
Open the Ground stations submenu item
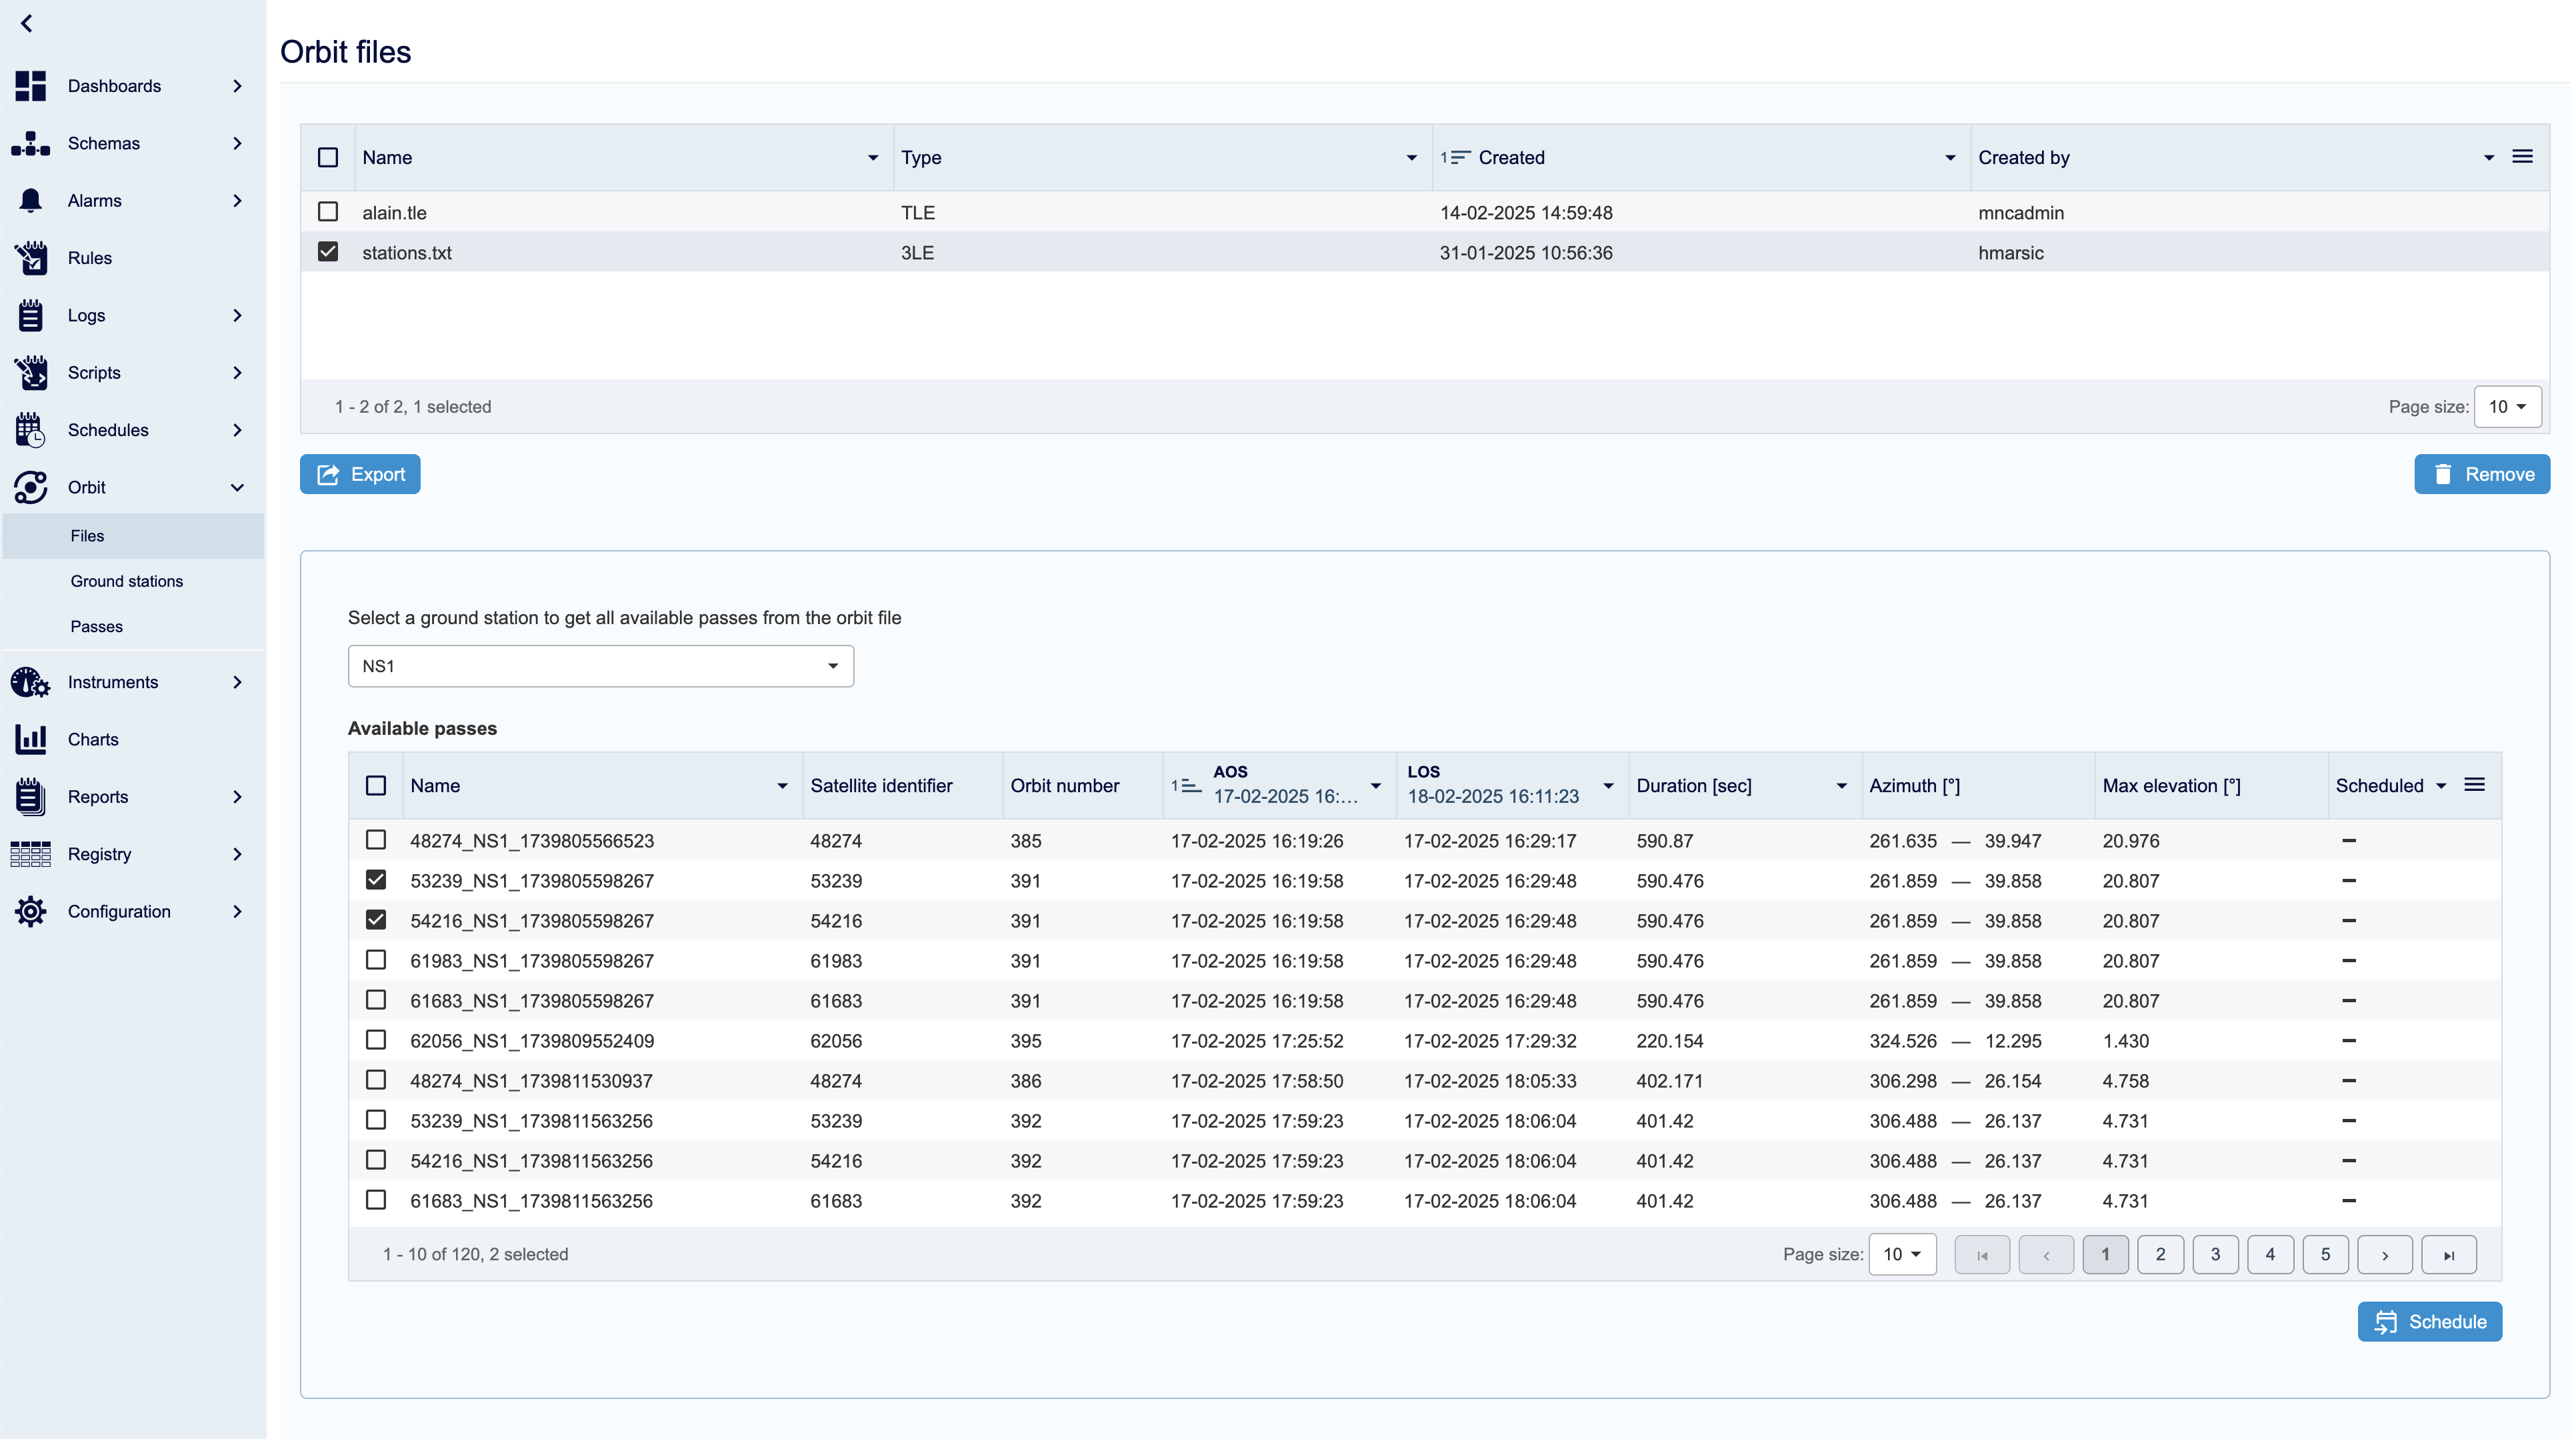(127, 581)
